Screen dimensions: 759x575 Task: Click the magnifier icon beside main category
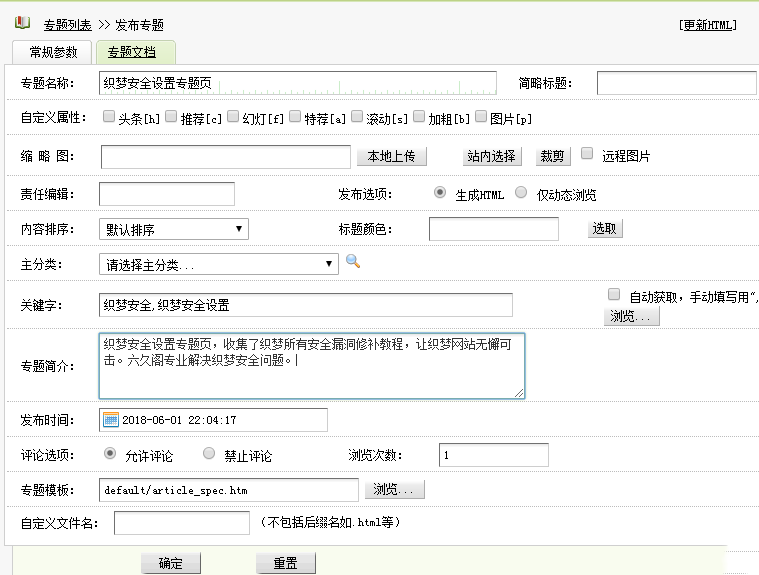pyautogui.click(x=352, y=262)
